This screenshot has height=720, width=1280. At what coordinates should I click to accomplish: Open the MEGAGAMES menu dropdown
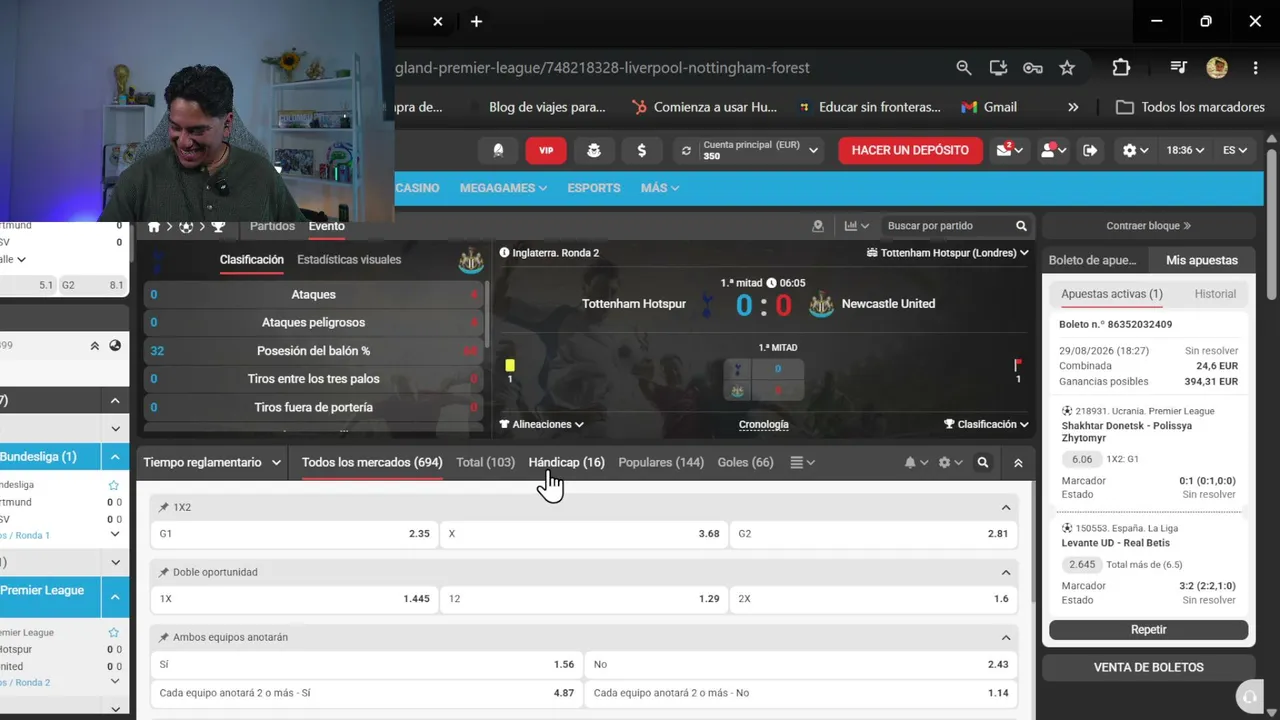503,188
